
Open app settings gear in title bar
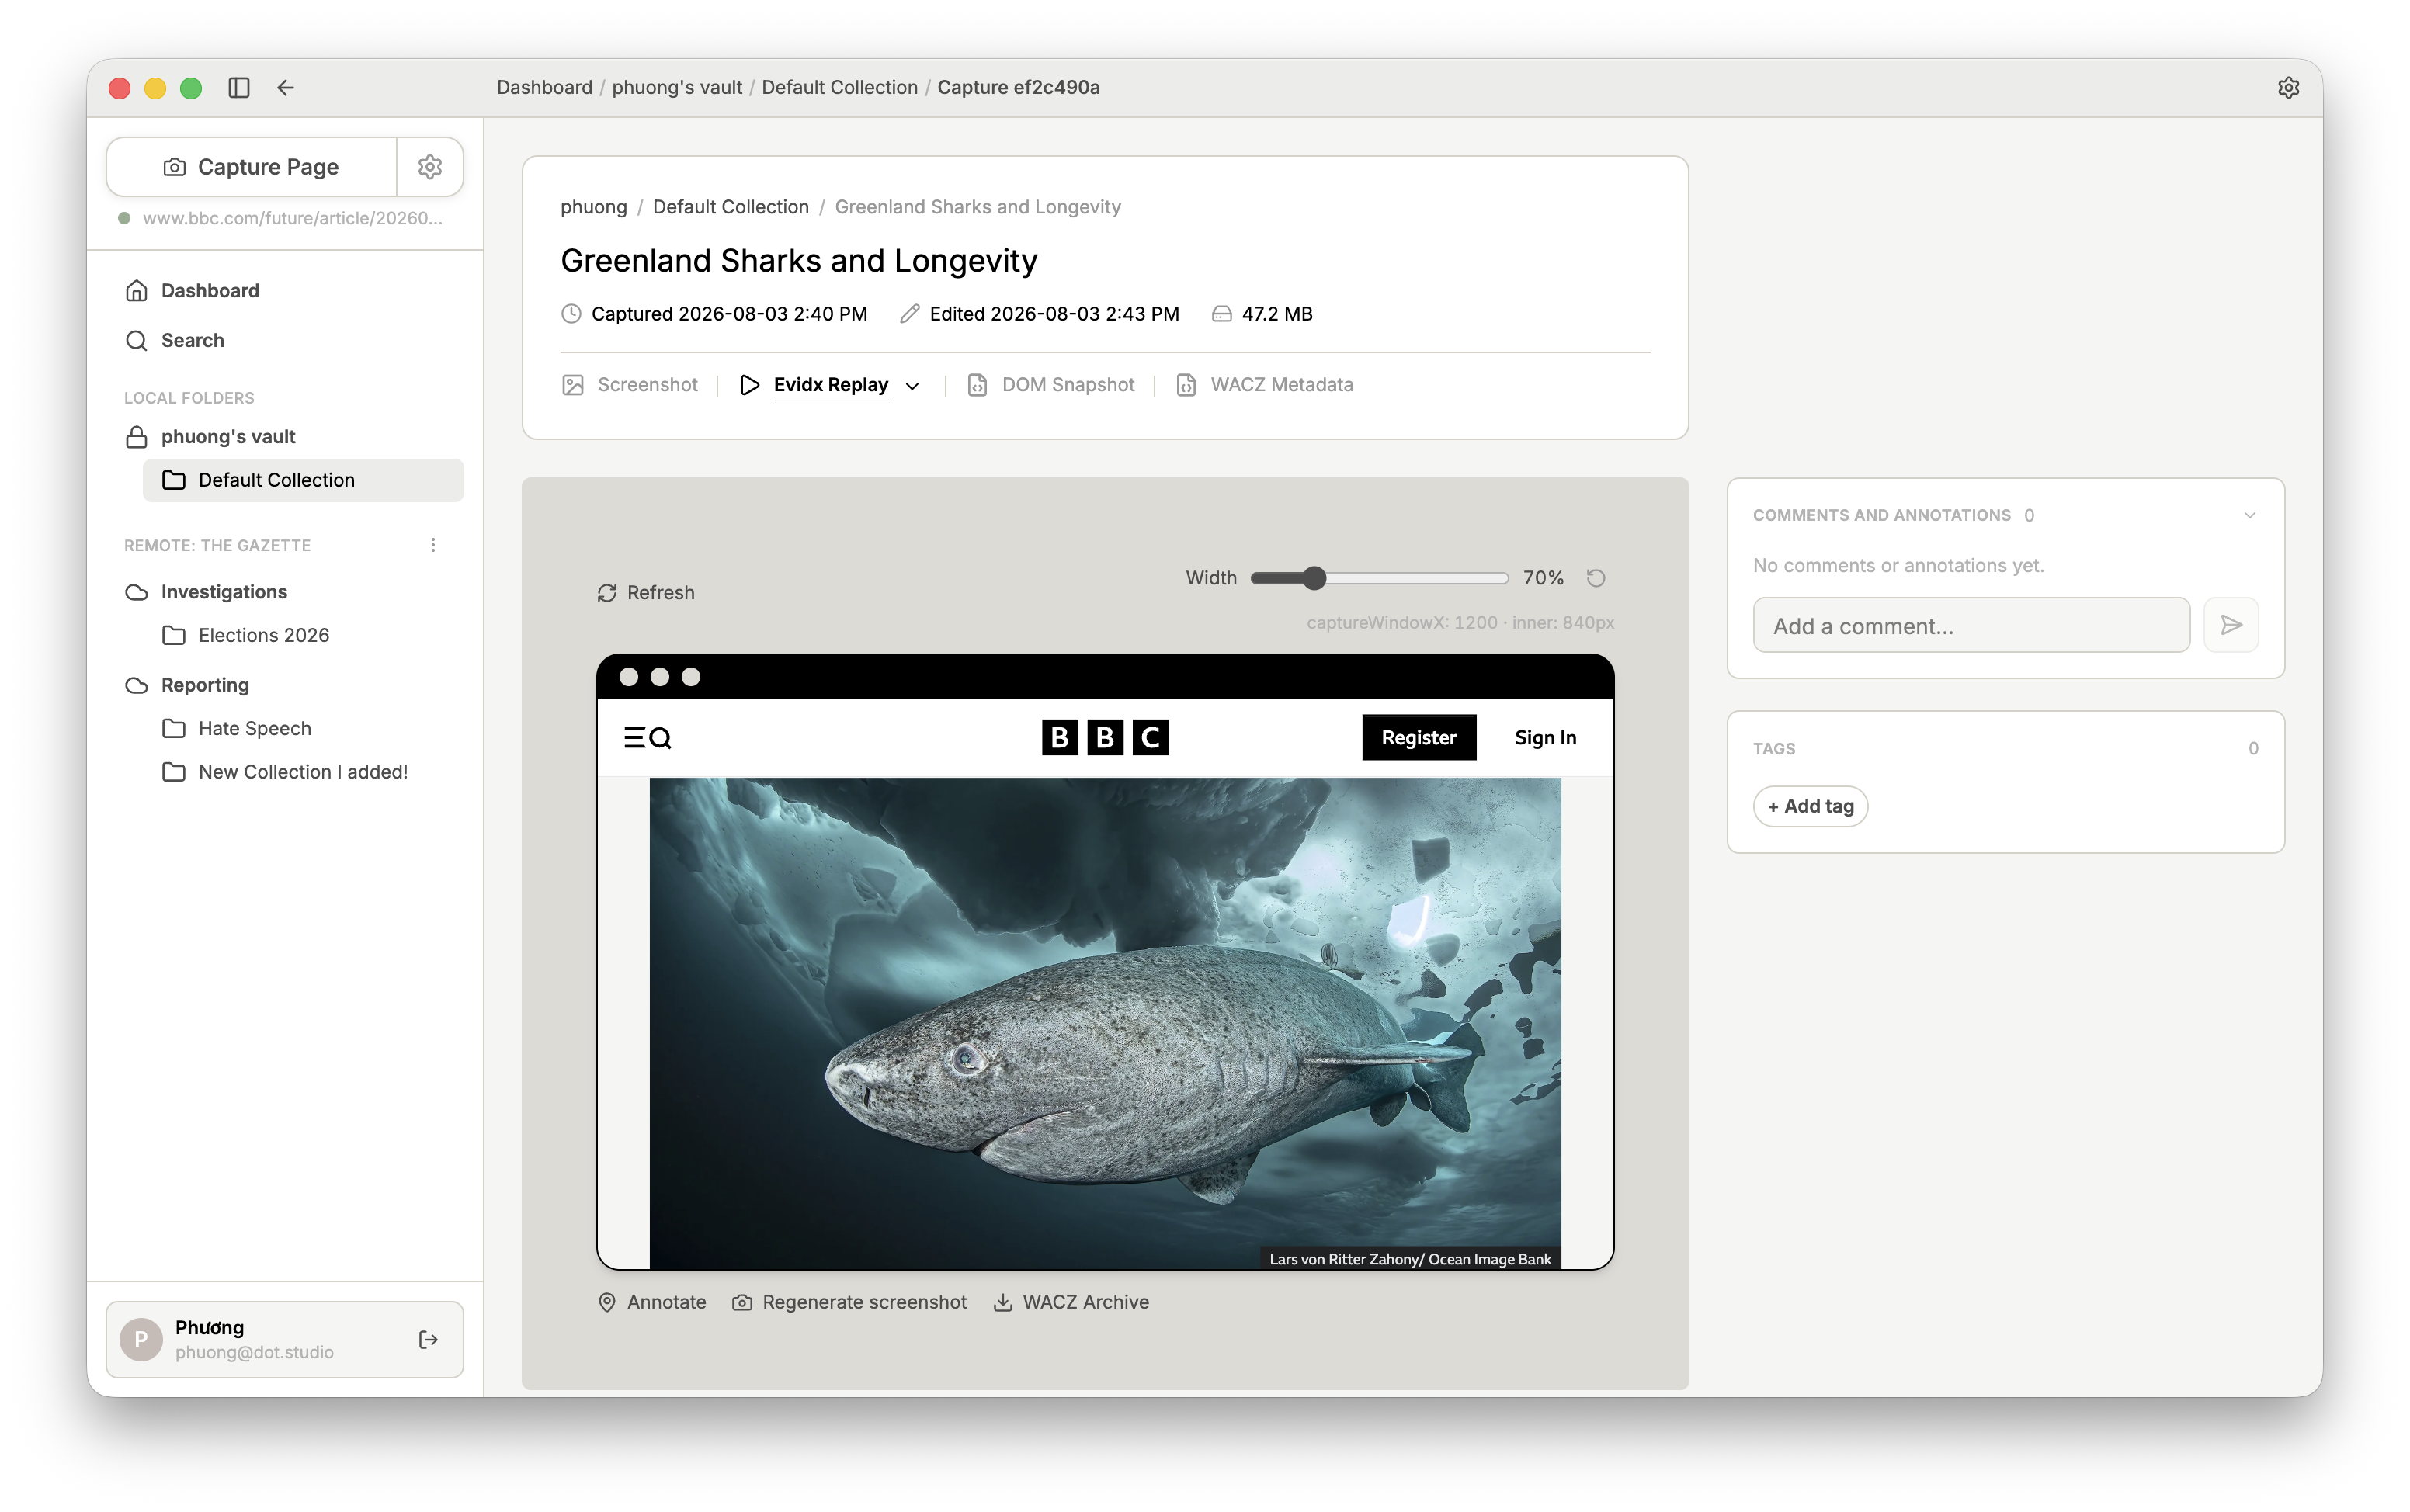(2288, 88)
